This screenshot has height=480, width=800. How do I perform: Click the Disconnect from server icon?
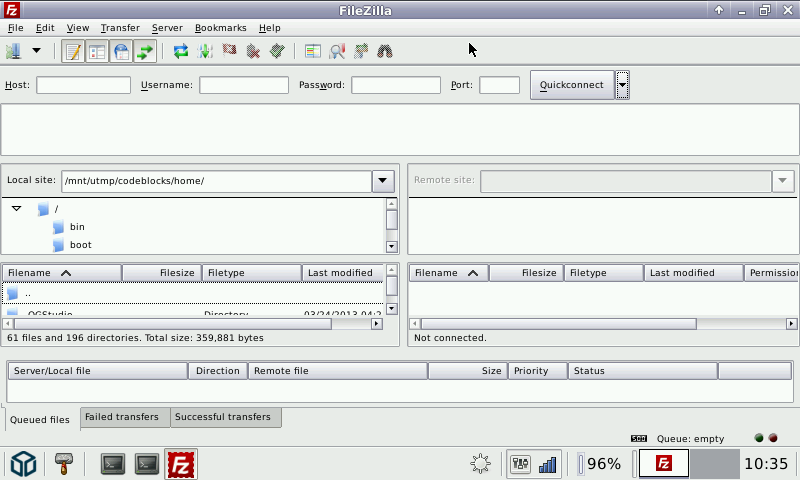pos(253,51)
